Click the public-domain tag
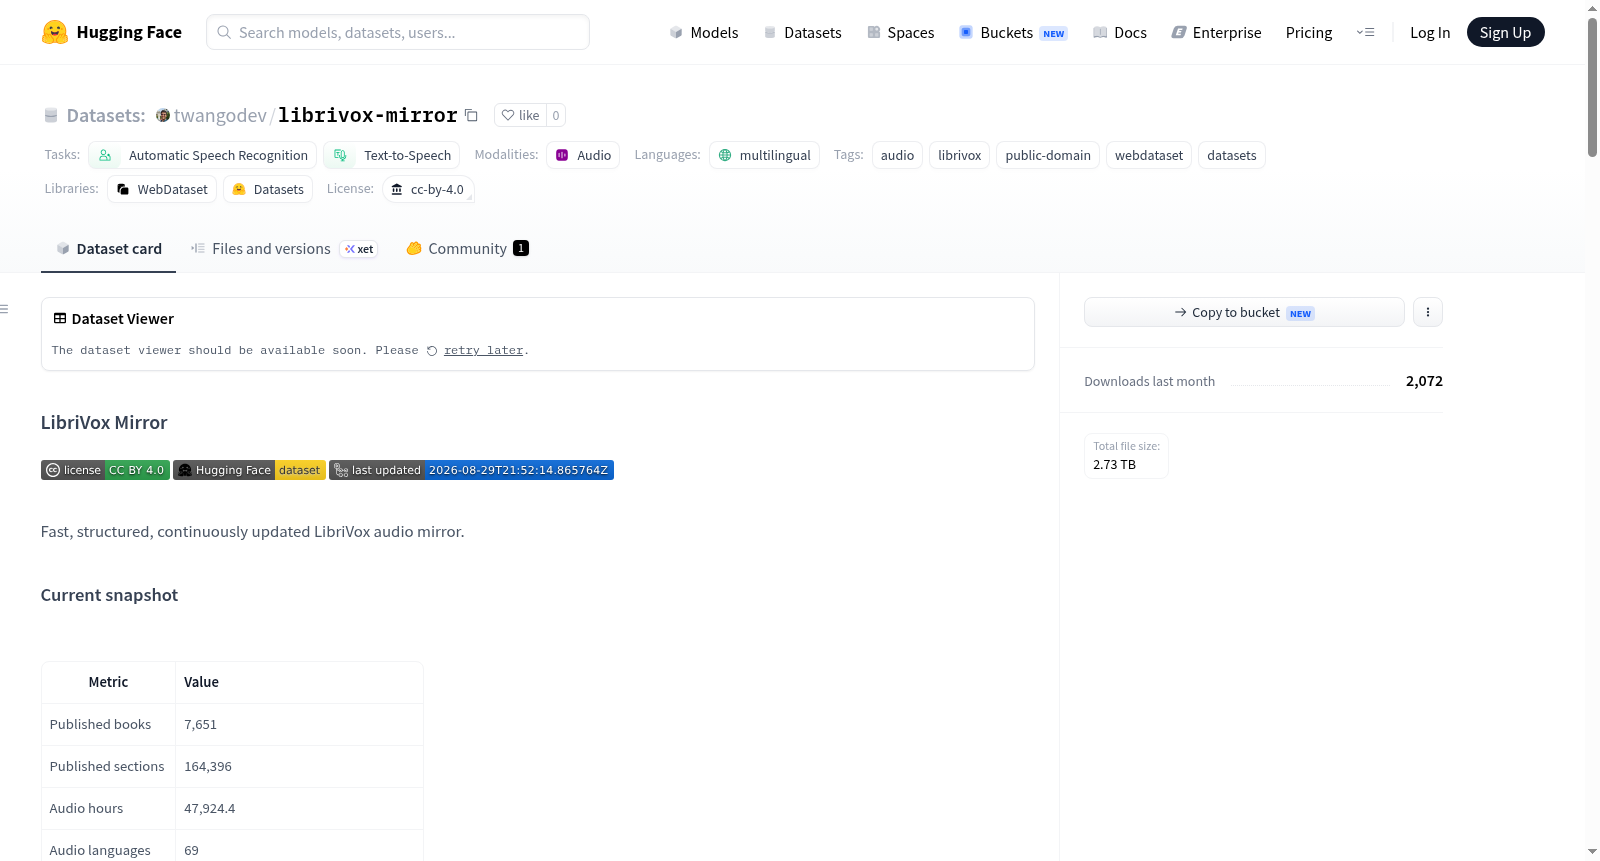The image size is (1600, 861). [x=1048, y=155]
